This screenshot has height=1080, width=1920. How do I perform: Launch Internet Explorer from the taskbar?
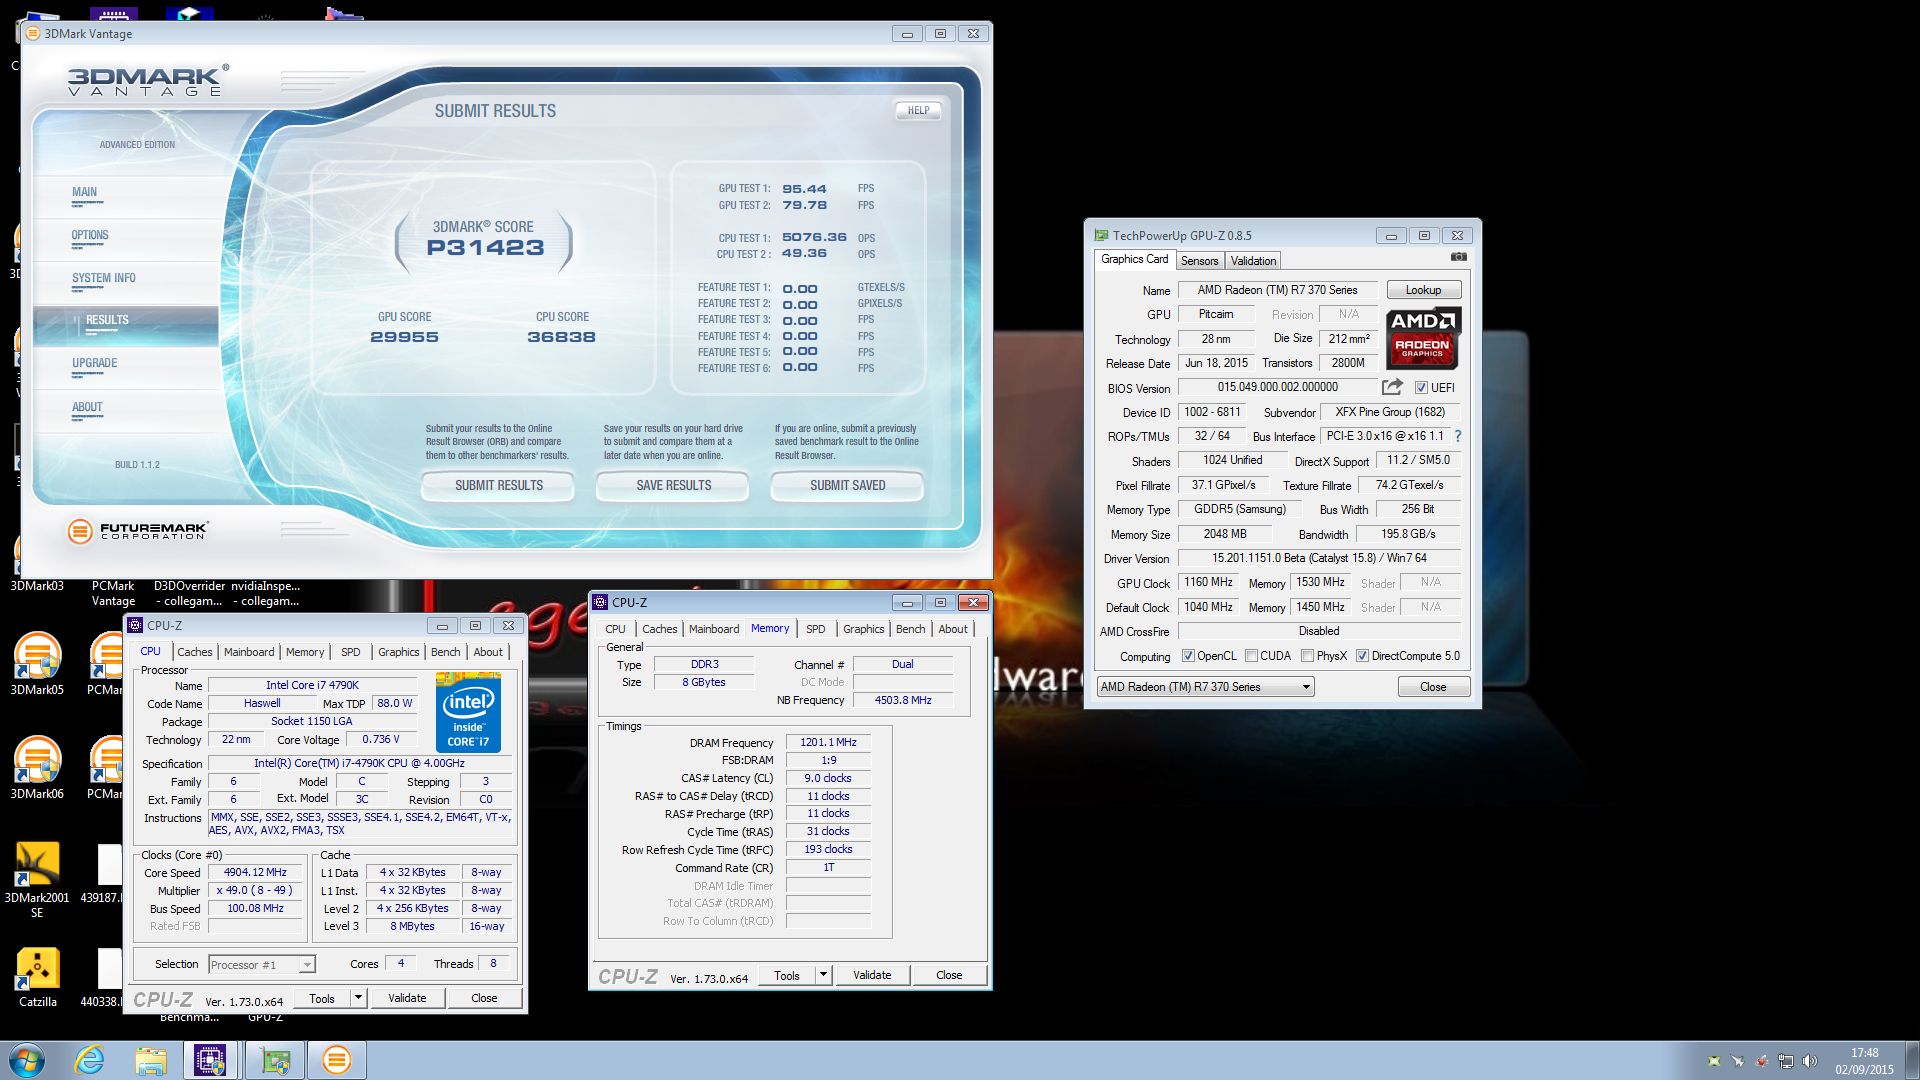(x=89, y=1060)
